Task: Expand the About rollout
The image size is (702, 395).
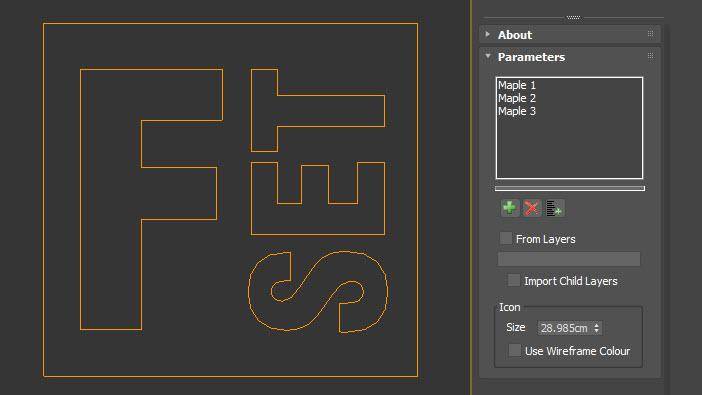Action: pyautogui.click(x=488, y=34)
